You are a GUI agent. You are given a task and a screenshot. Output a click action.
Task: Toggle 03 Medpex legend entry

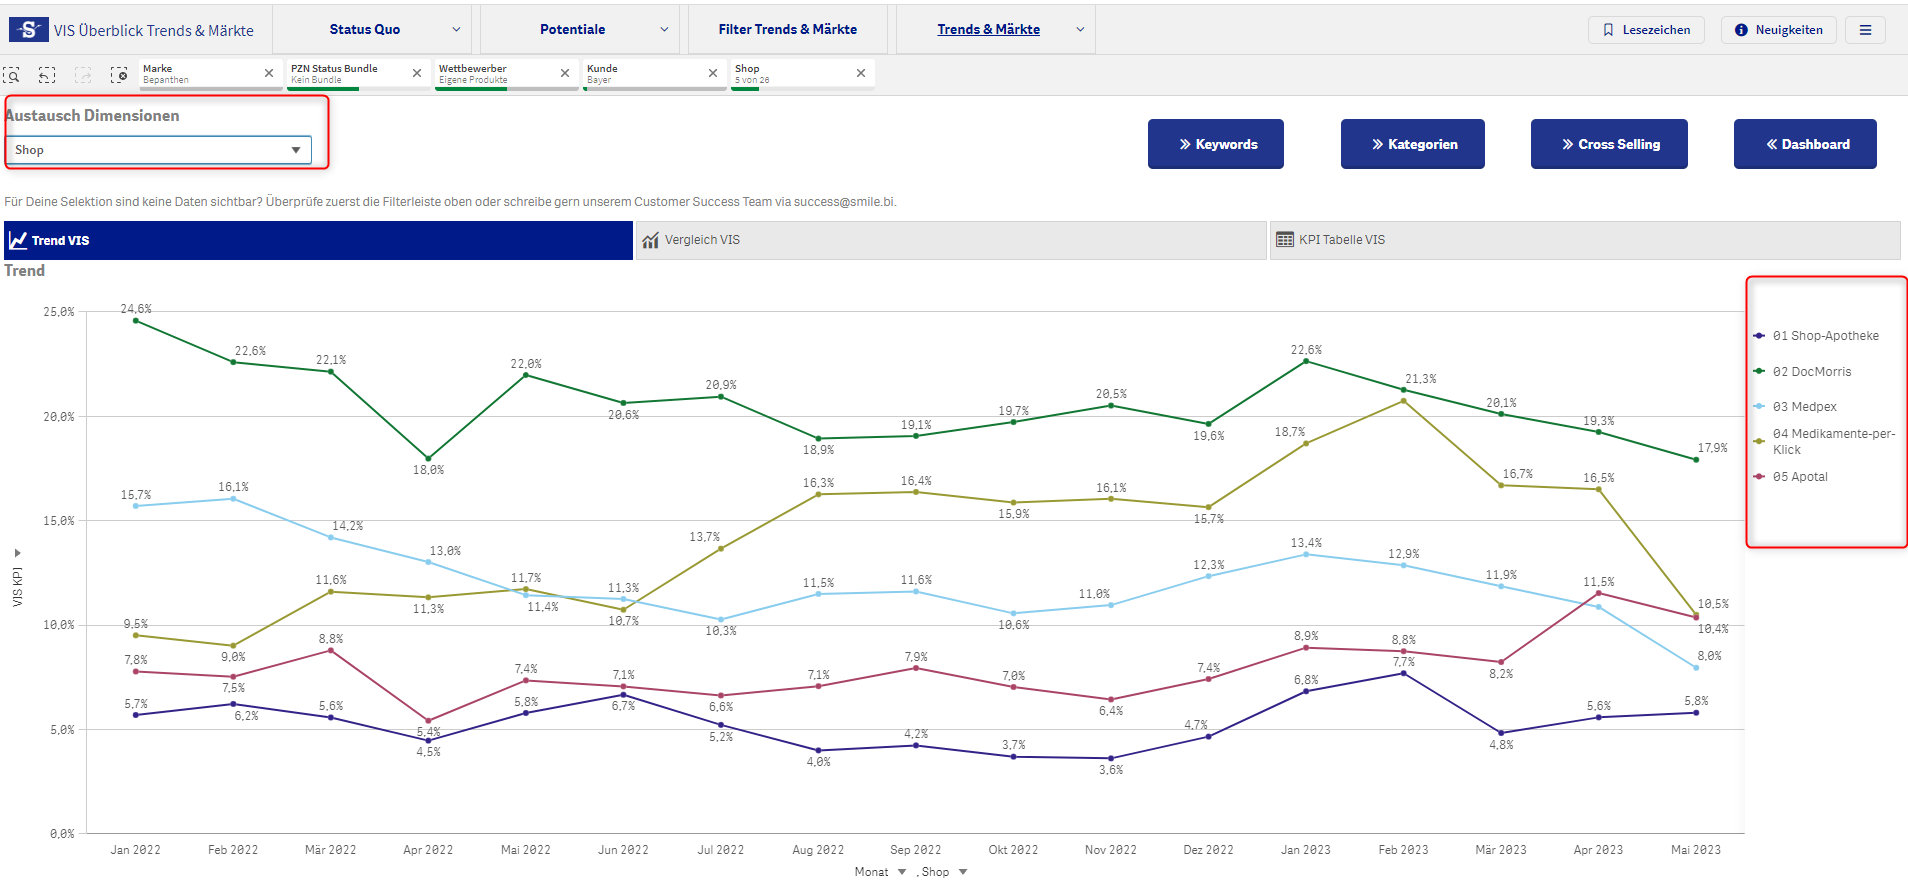coord(1804,407)
